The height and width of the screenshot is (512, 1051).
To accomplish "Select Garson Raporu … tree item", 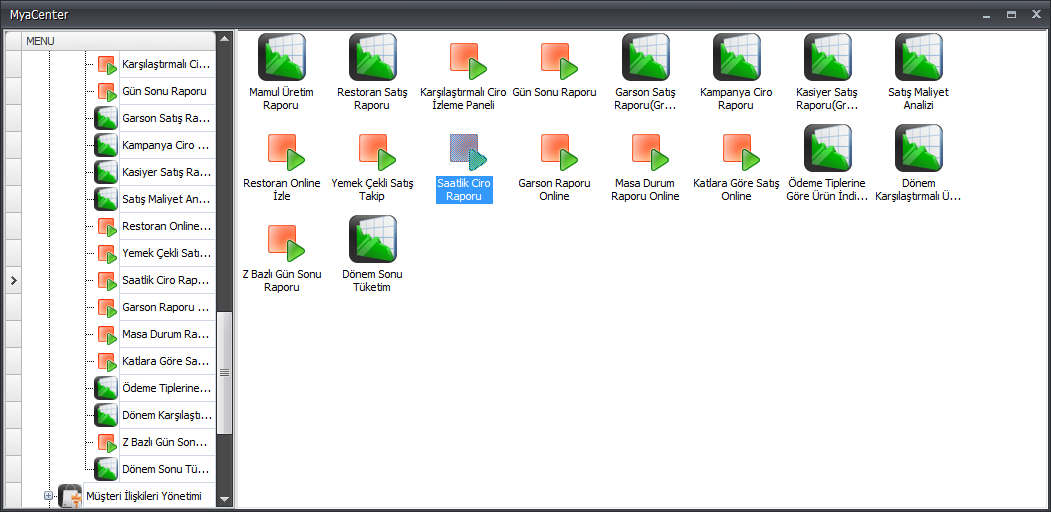I will tap(167, 307).
